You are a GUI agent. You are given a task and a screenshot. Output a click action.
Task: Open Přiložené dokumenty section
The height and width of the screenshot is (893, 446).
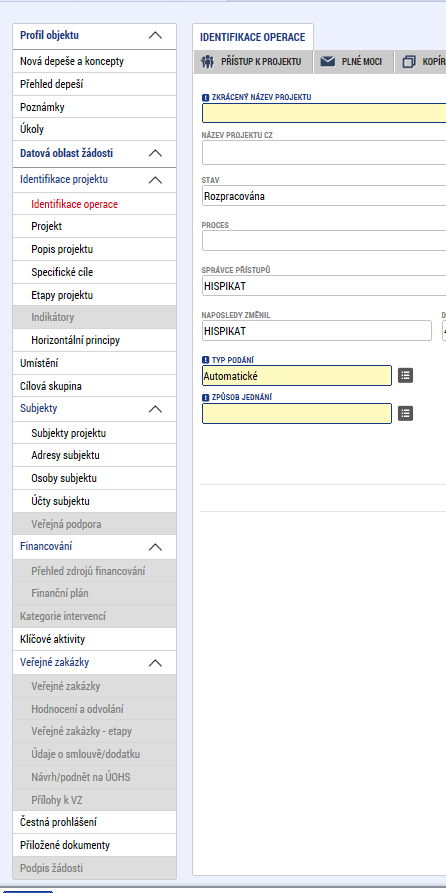click(95, 845)
